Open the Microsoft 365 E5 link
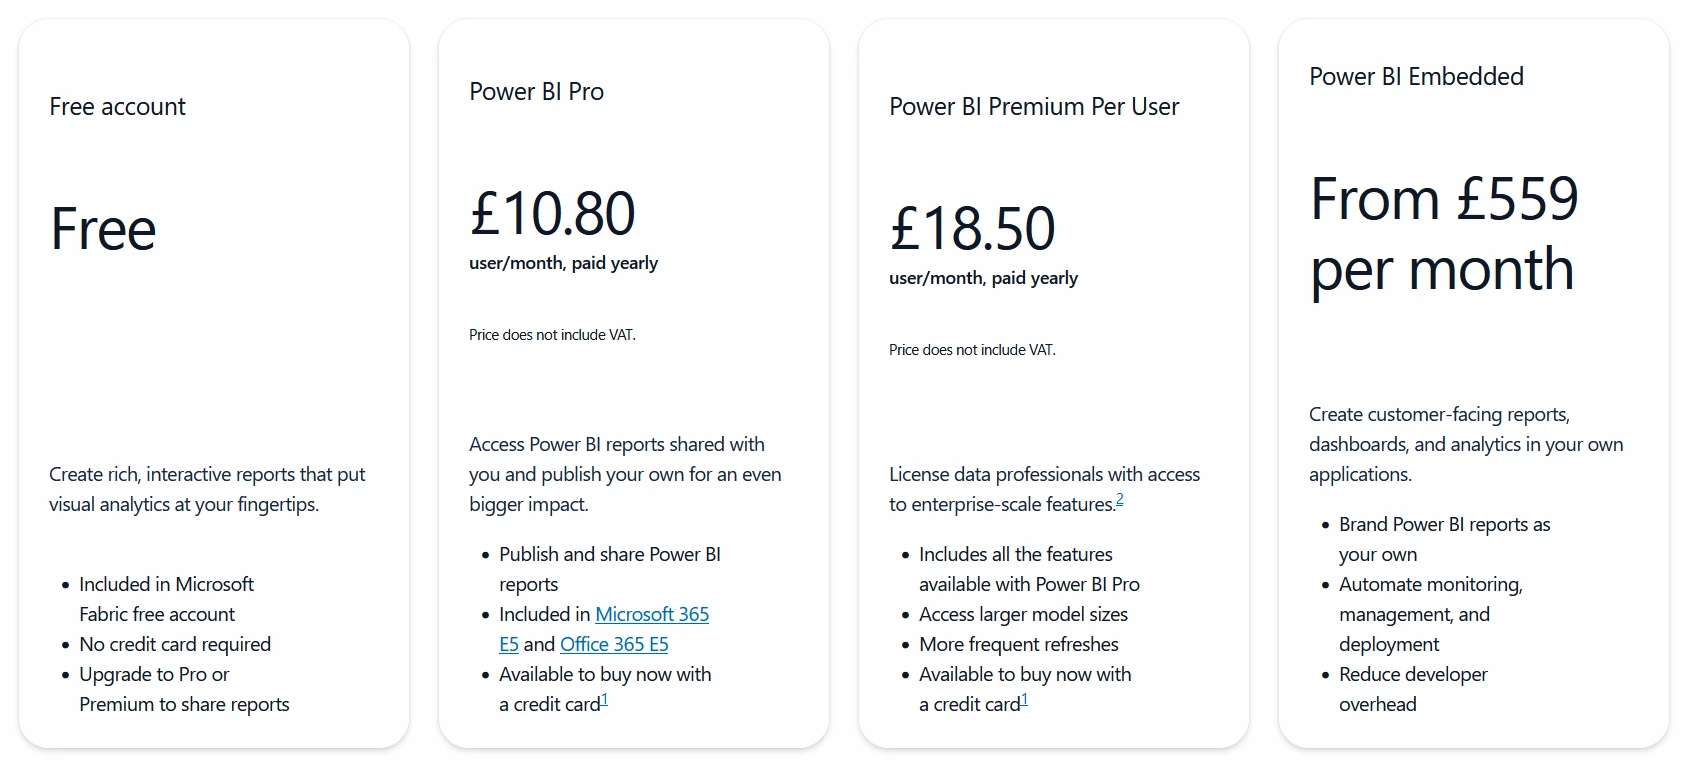The height and width of the screenshot is (767, 1690). [x=651, y=614]
